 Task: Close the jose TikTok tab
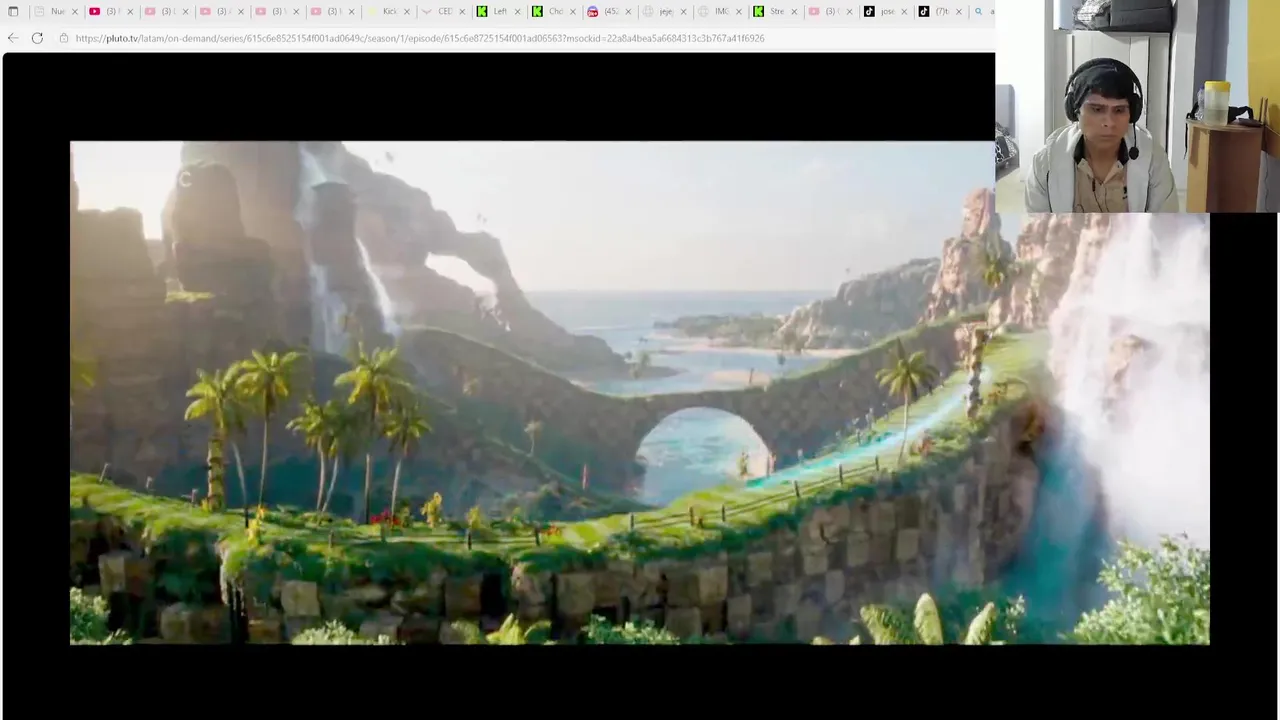(x=904, y=11)
